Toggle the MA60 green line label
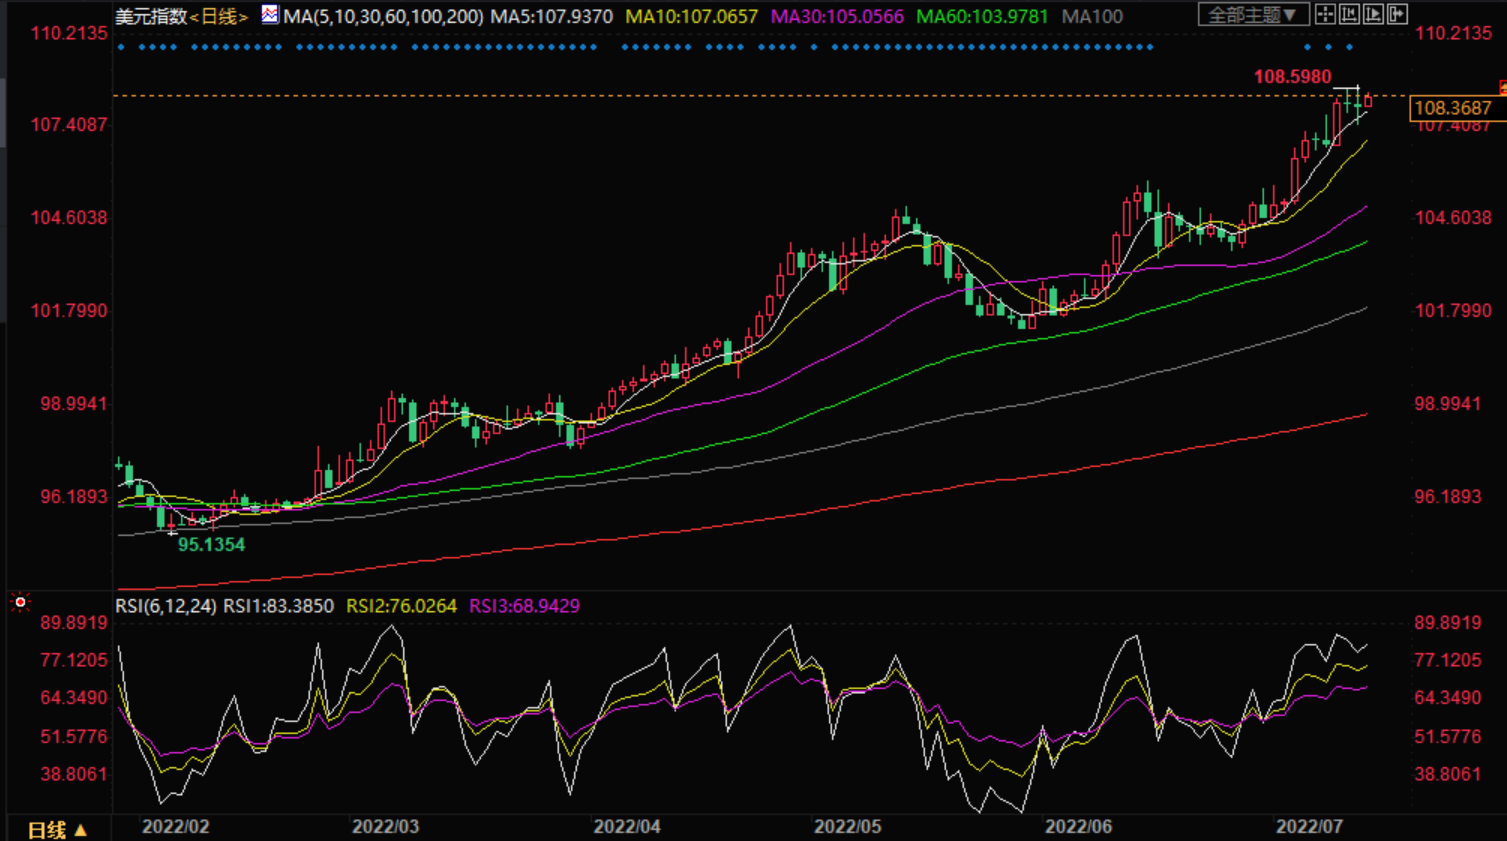The image size is (1507, 841). [982, 17]
